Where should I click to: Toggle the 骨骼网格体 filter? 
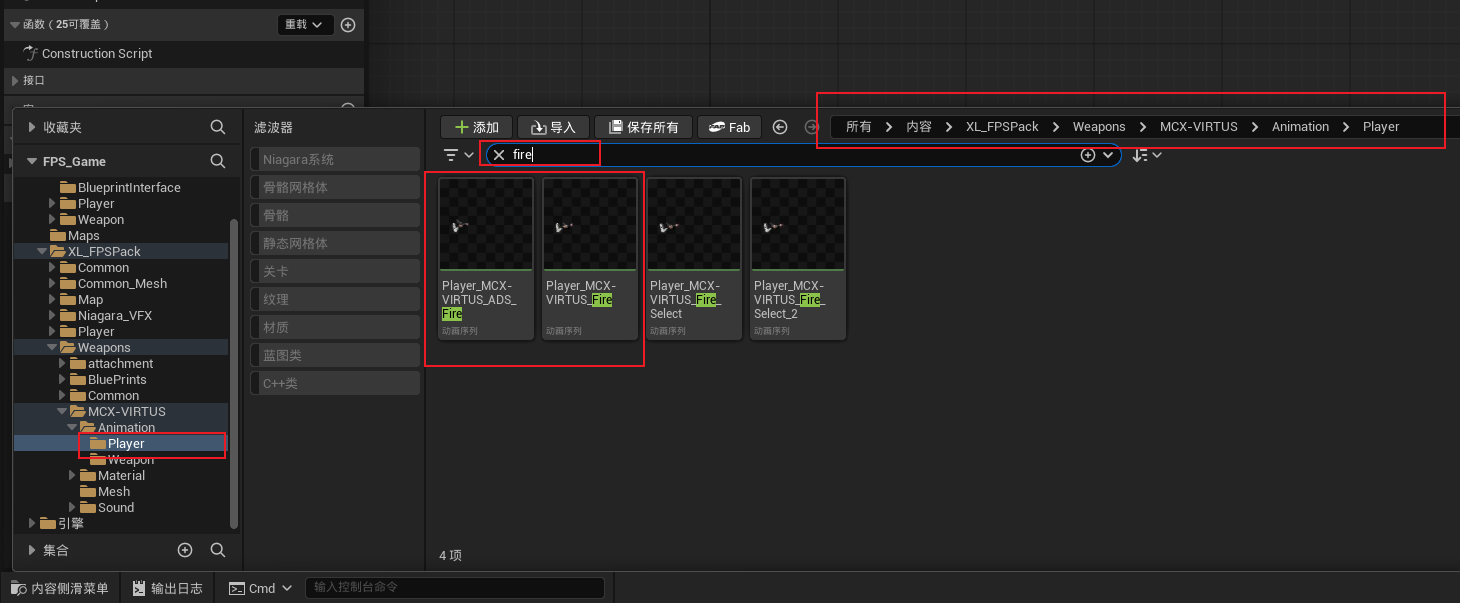point(335,187)
